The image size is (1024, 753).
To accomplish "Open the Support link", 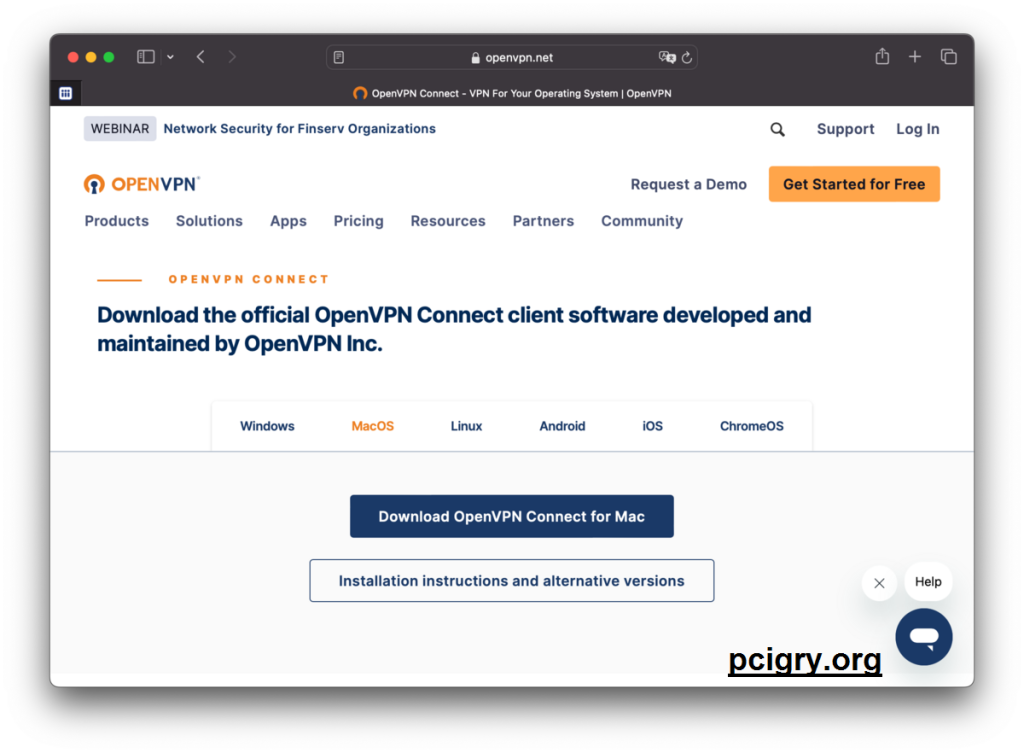I will point(845,129).
